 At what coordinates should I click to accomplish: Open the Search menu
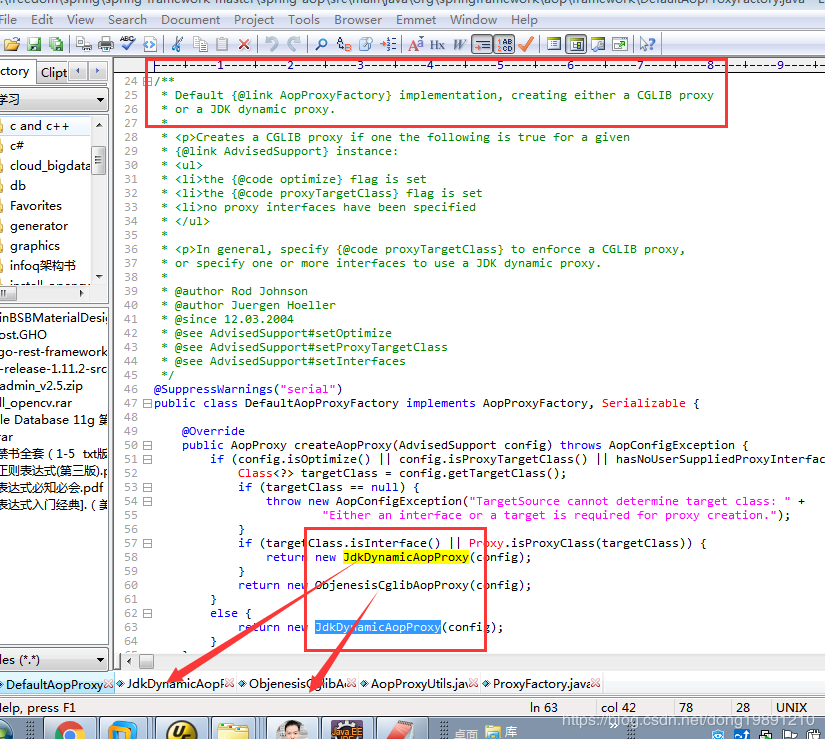click(x=127, y=20)
